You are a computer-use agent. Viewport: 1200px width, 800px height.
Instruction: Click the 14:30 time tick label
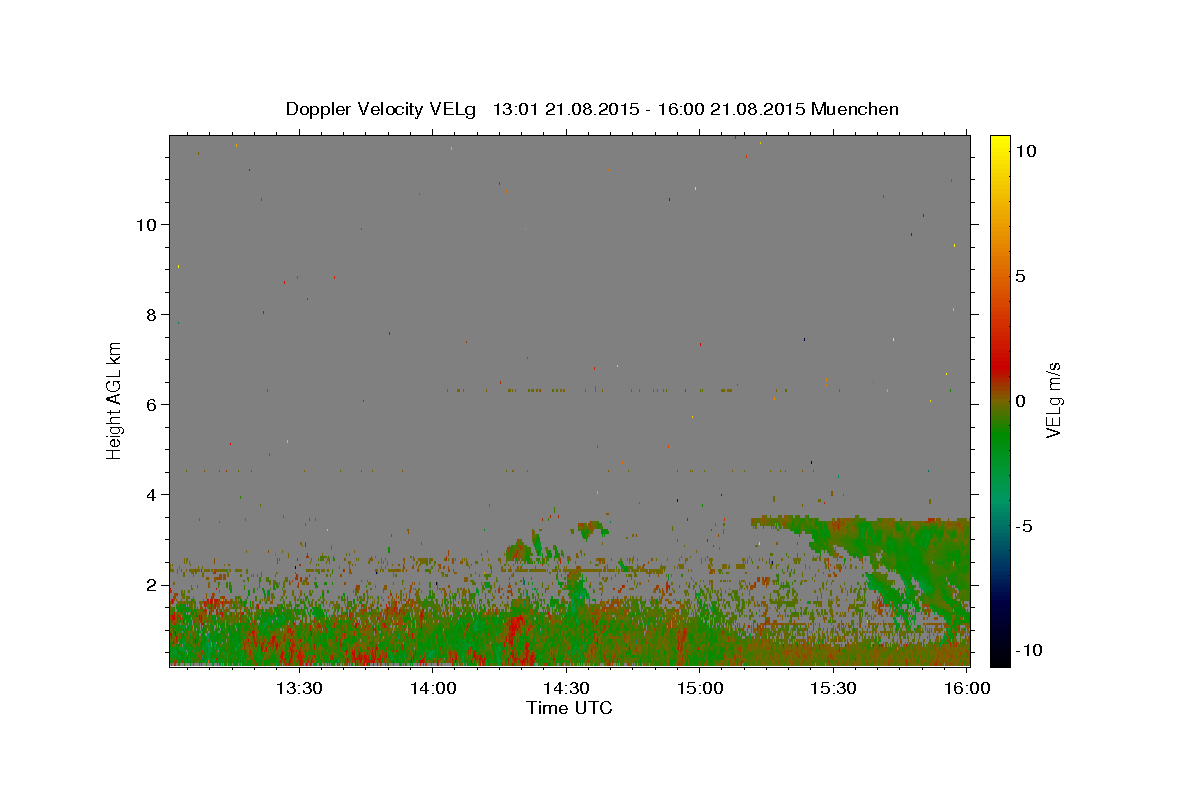(567, 688)
